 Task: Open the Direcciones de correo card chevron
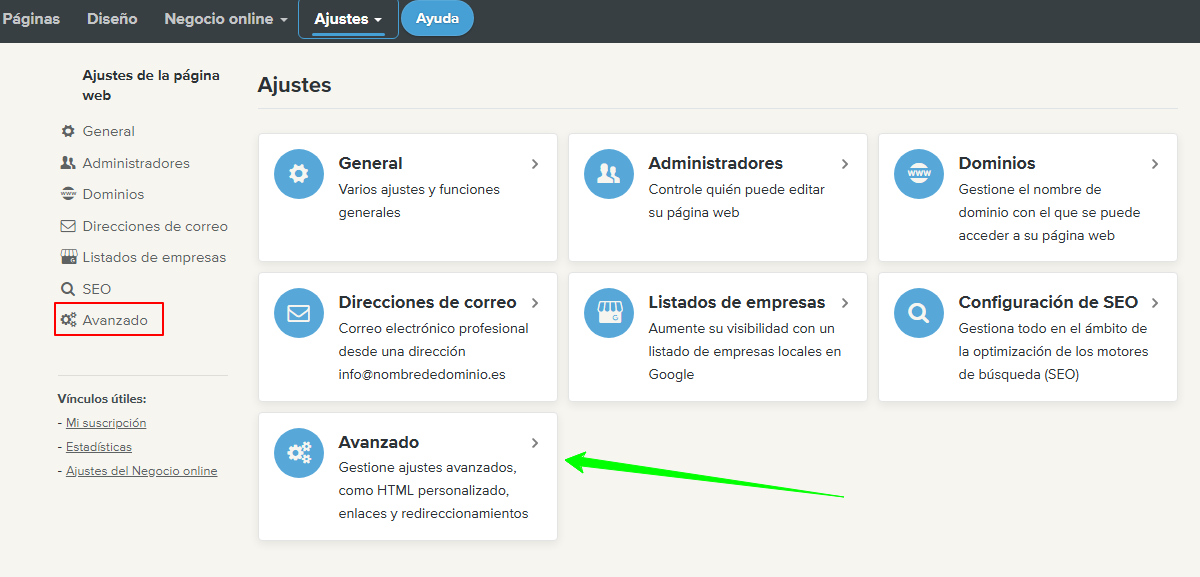pos(535,303)
